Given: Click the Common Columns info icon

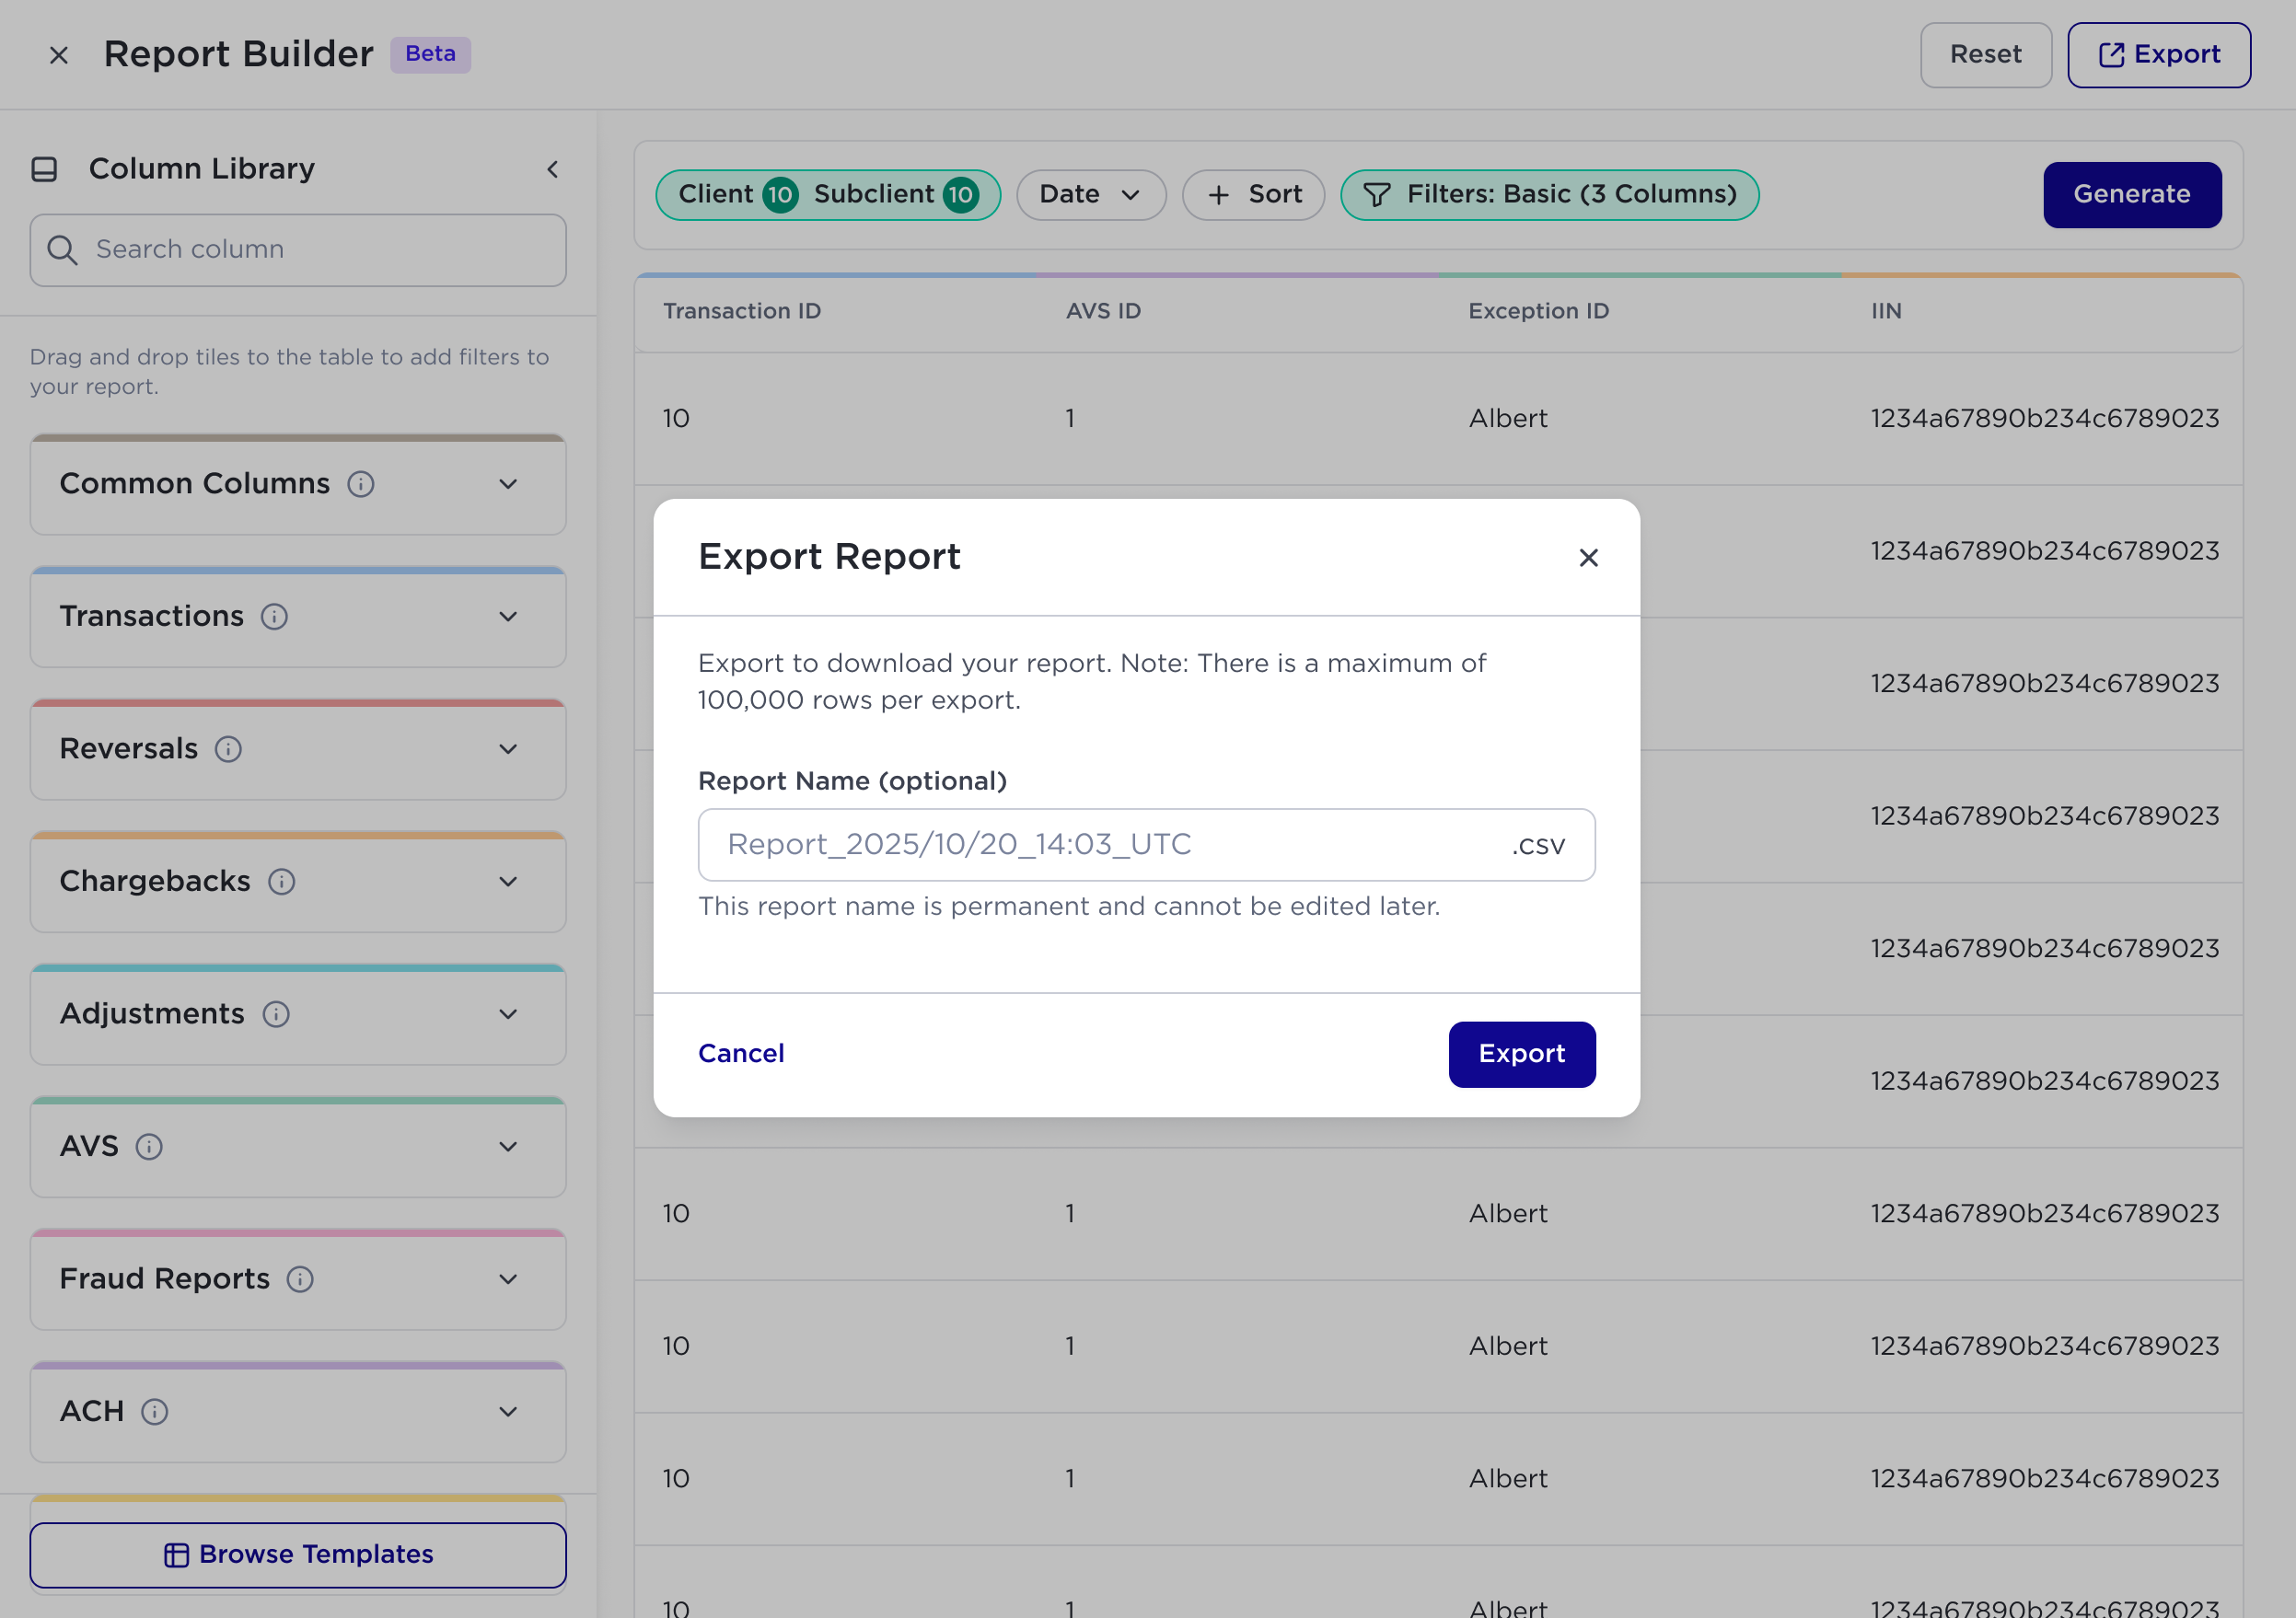Looking at the screenshot, I should pyautogui.click(x=361, y=485).
